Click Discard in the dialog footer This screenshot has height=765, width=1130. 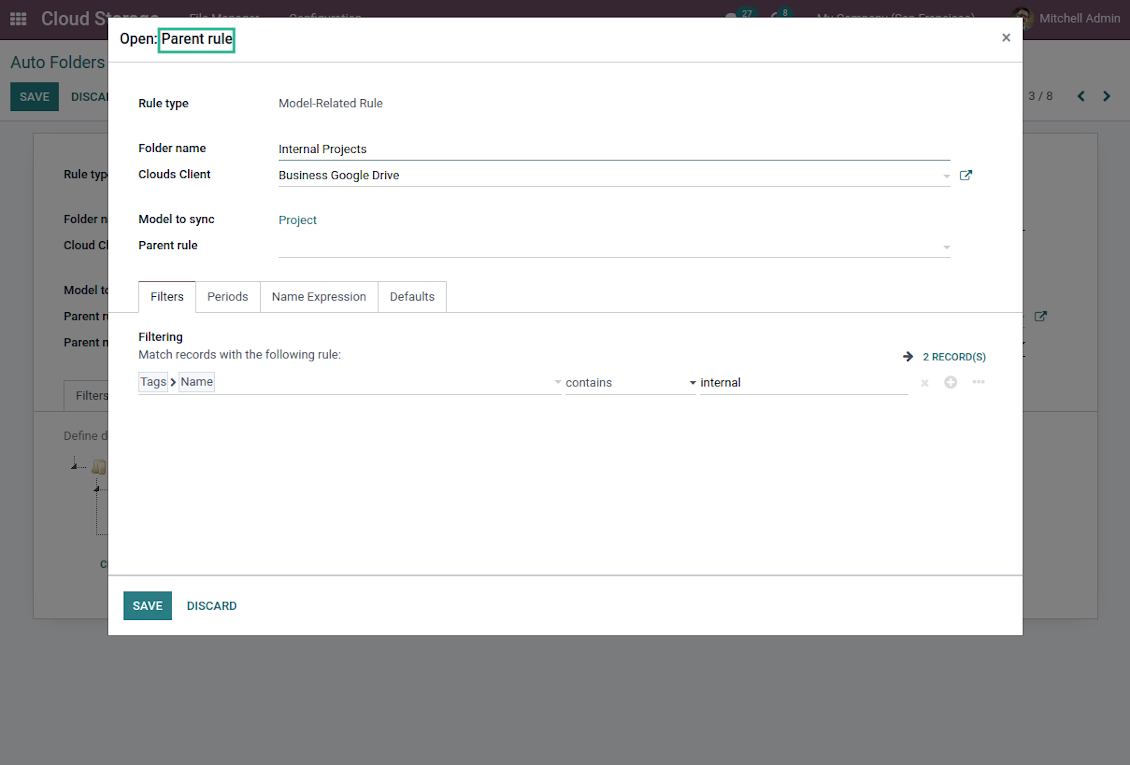[x=212, y=606]
